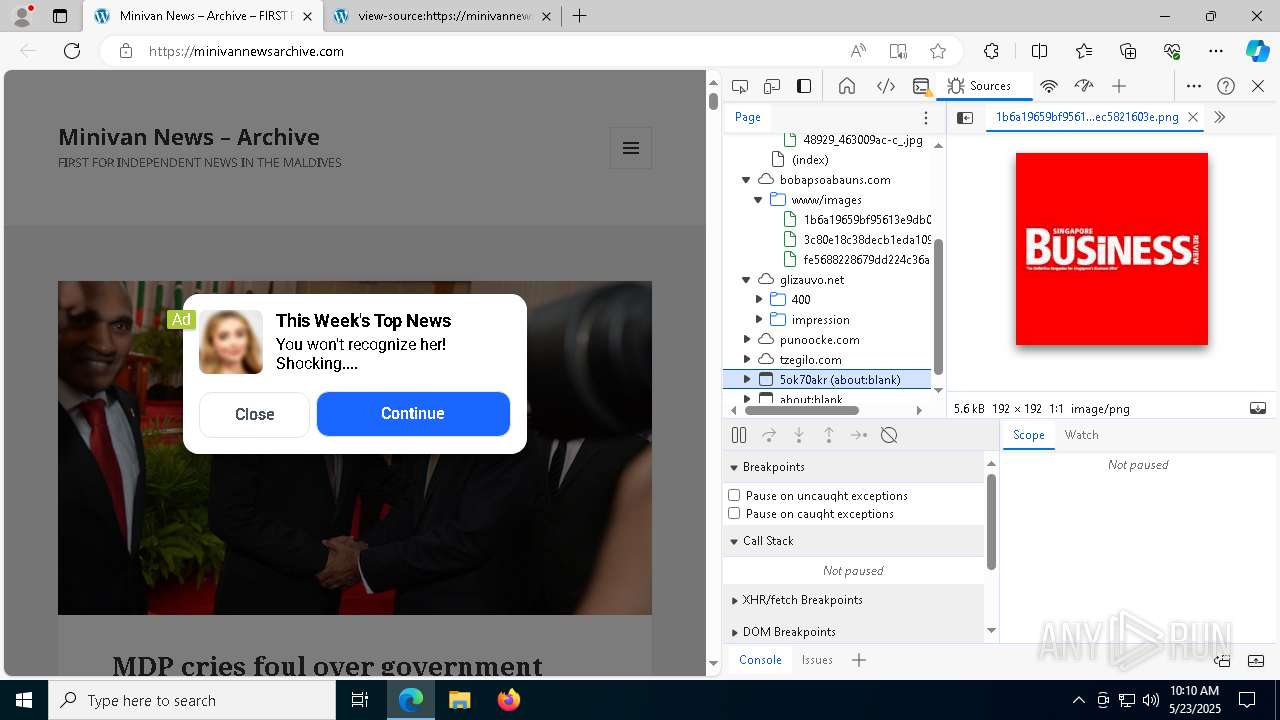Open Console tool icon with warning
The height and width of the screenshot is (720, 1280).
(922, 86)
